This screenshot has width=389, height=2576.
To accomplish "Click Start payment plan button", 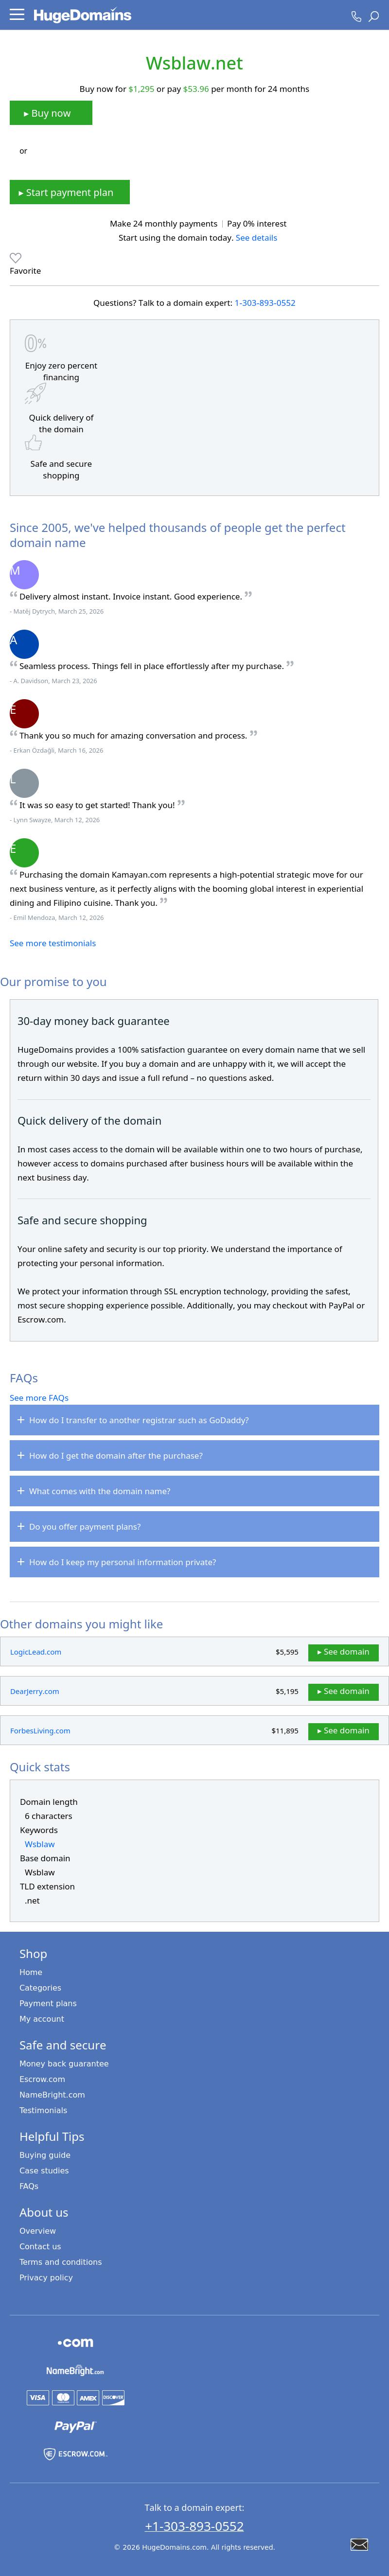I will (x=70, y=192).
